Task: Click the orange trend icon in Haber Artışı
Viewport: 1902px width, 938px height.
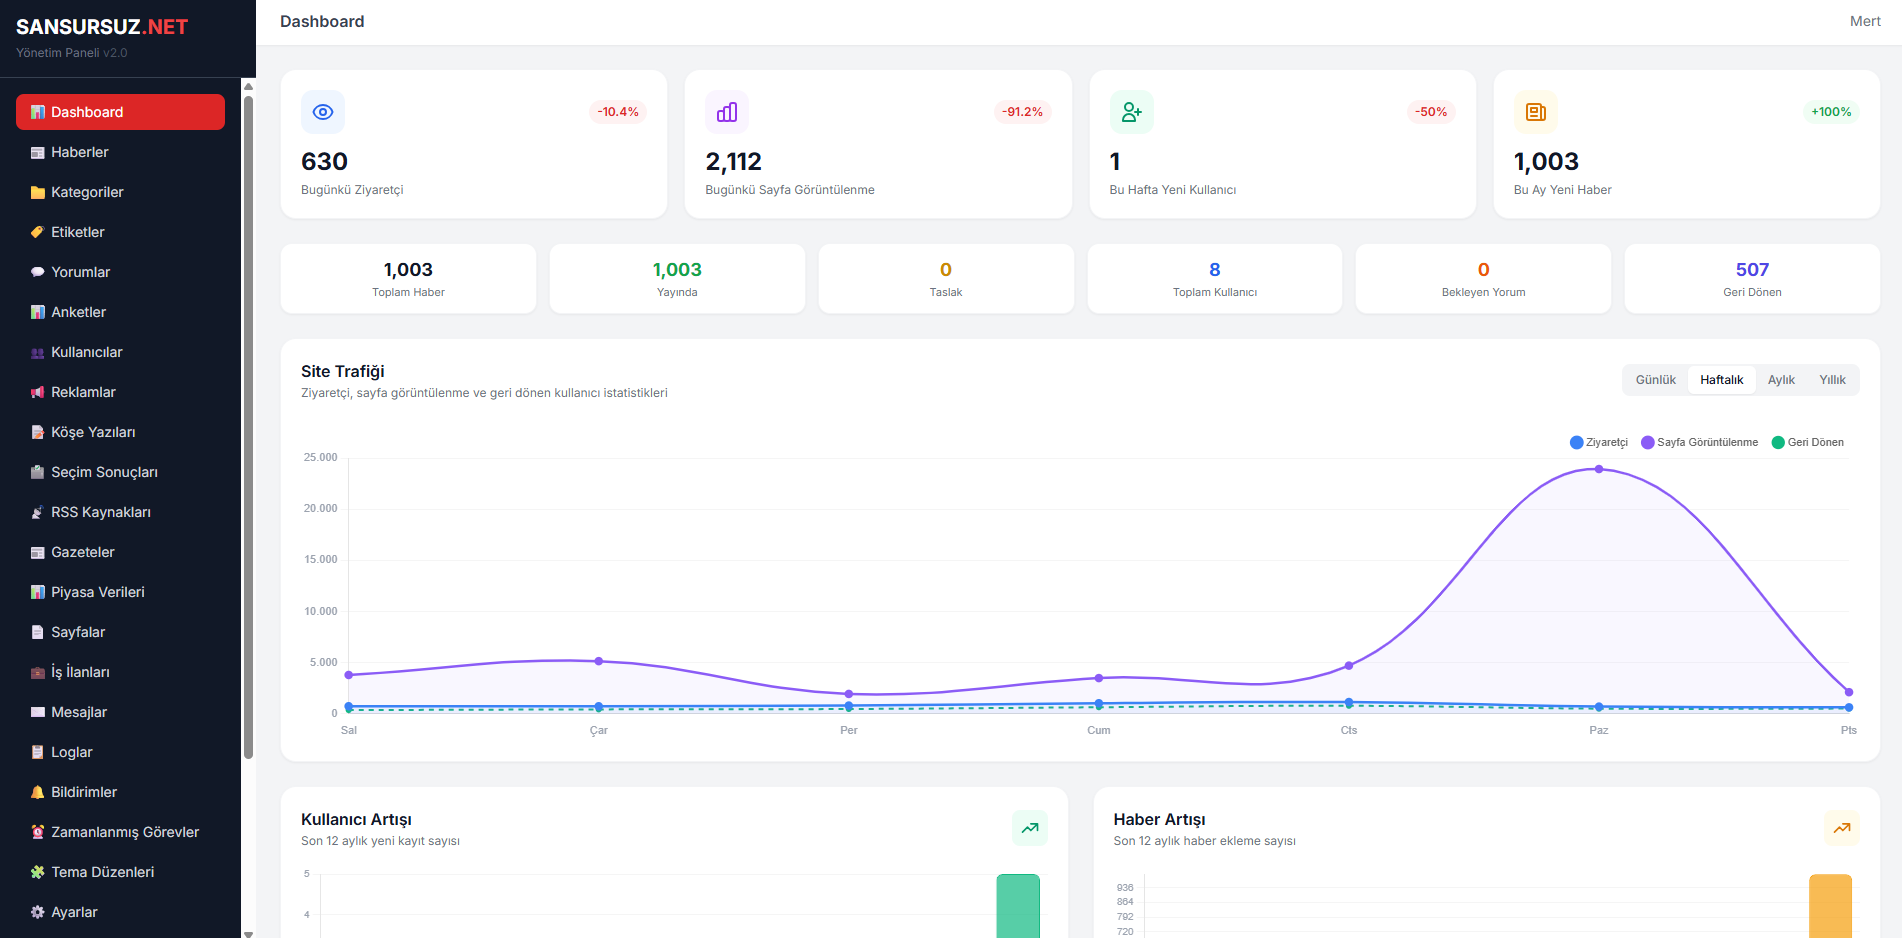Action: [x=1842, y=828]
